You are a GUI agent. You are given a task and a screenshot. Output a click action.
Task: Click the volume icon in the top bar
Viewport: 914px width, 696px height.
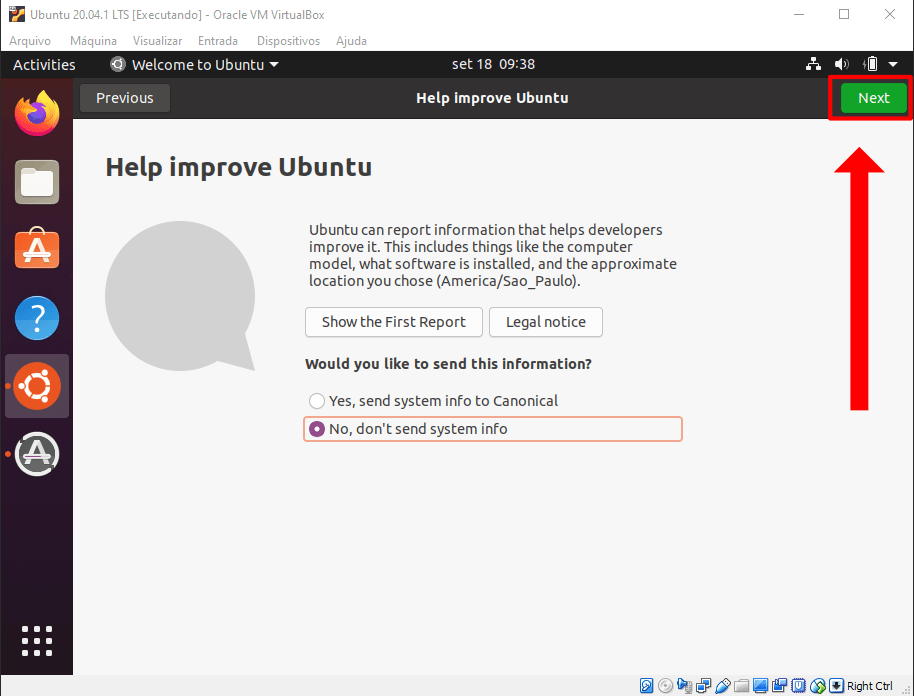pyautogui.click(x=841, y=64)
